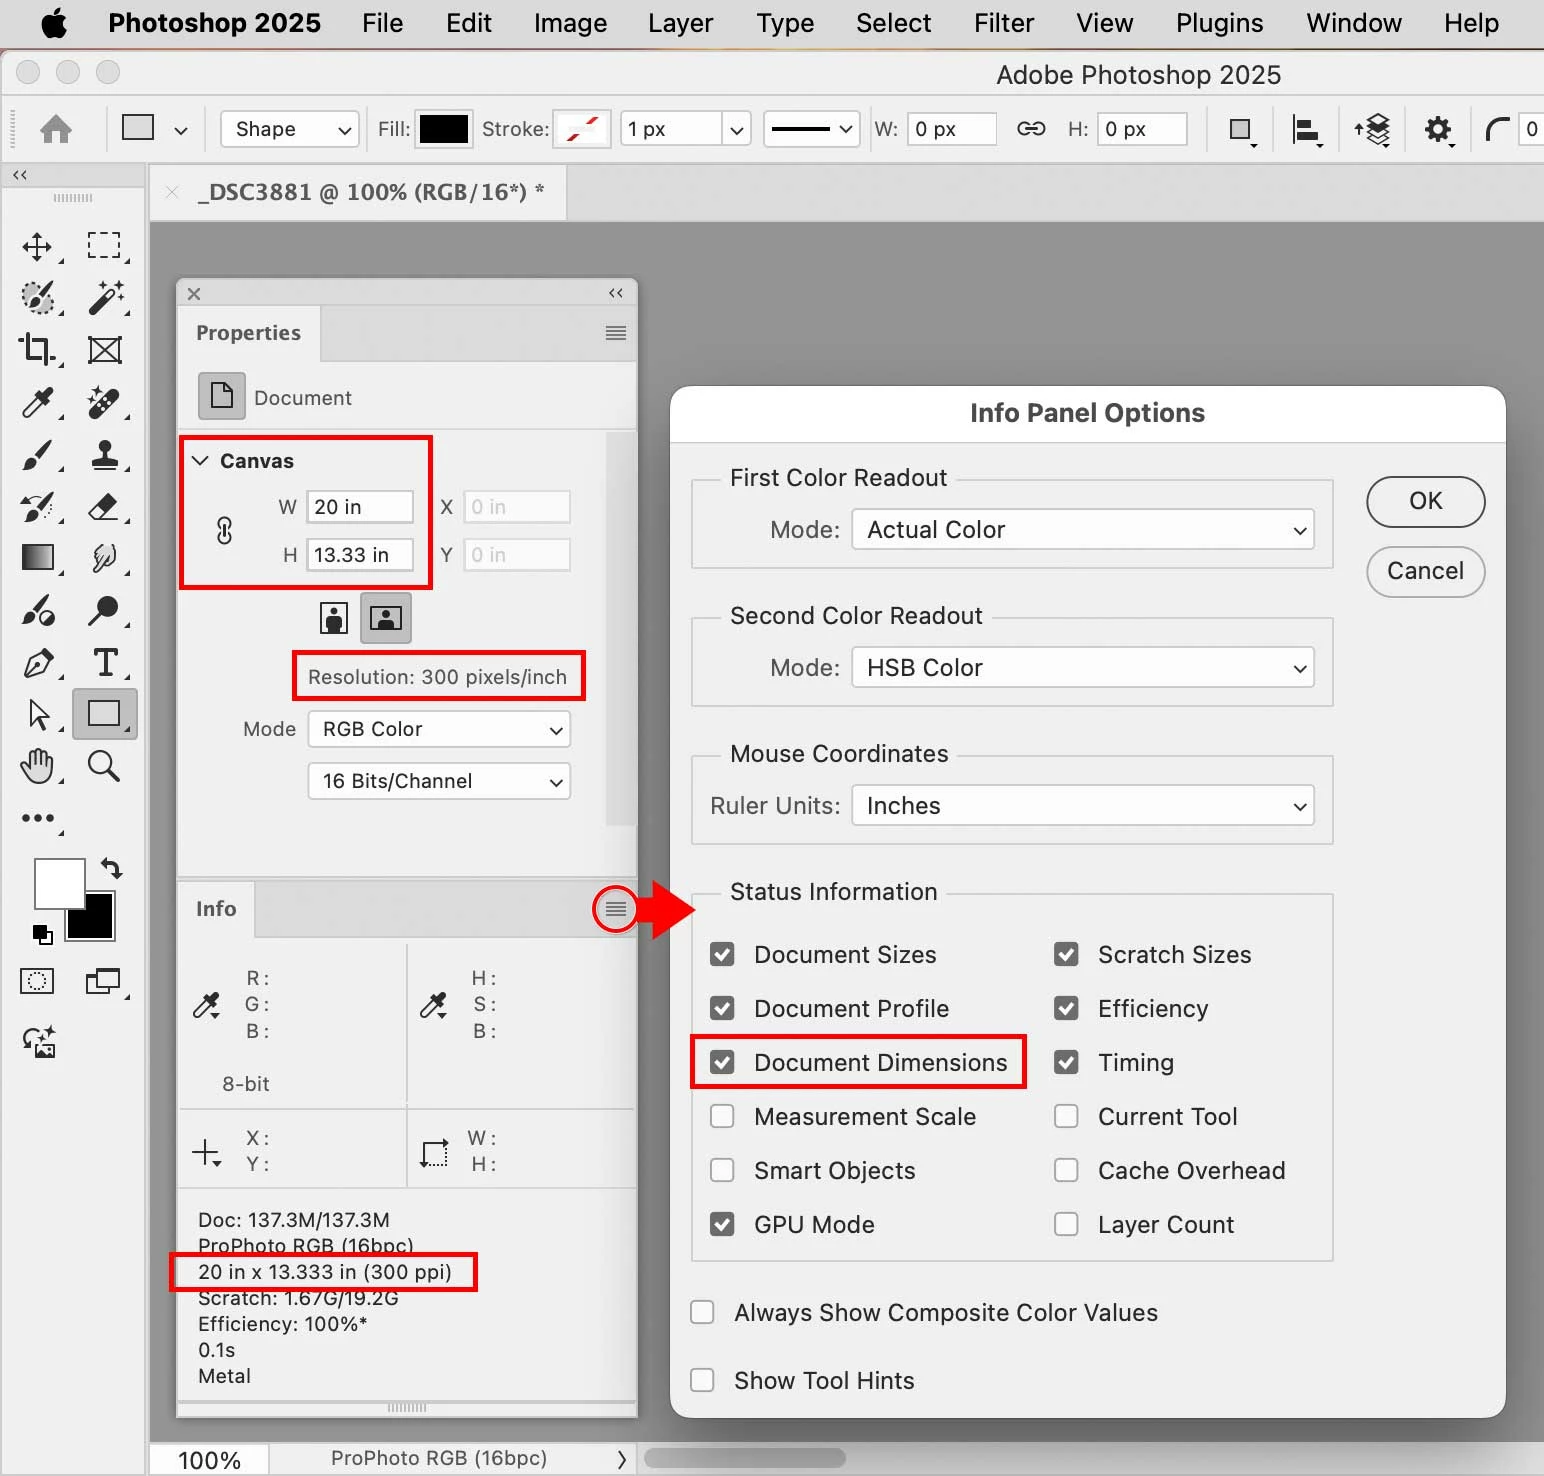
Task: Open the Shape tool mode dropdown
Action: point(290,129)
